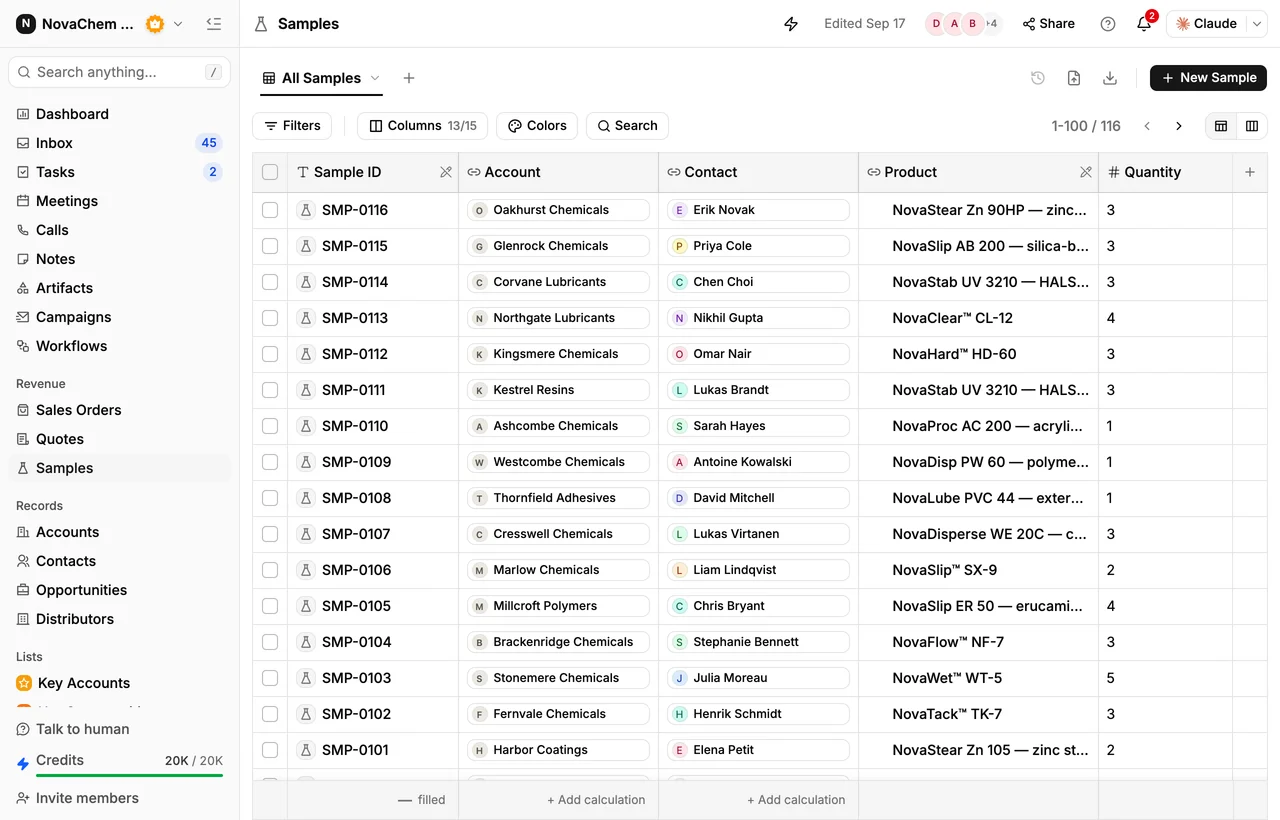Open the lightning quick actions icon
This screenshot has width=1280, height=820.
point(791,24)
